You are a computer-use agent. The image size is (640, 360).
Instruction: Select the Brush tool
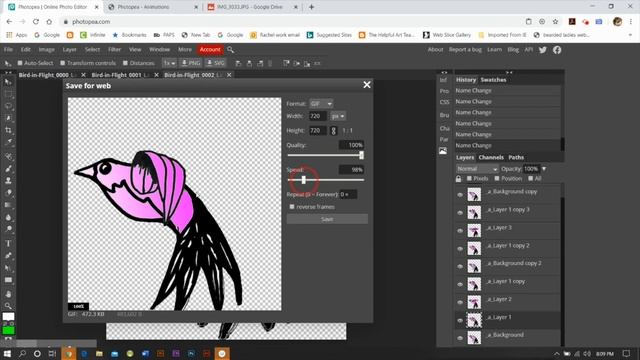tap(8, 168)
